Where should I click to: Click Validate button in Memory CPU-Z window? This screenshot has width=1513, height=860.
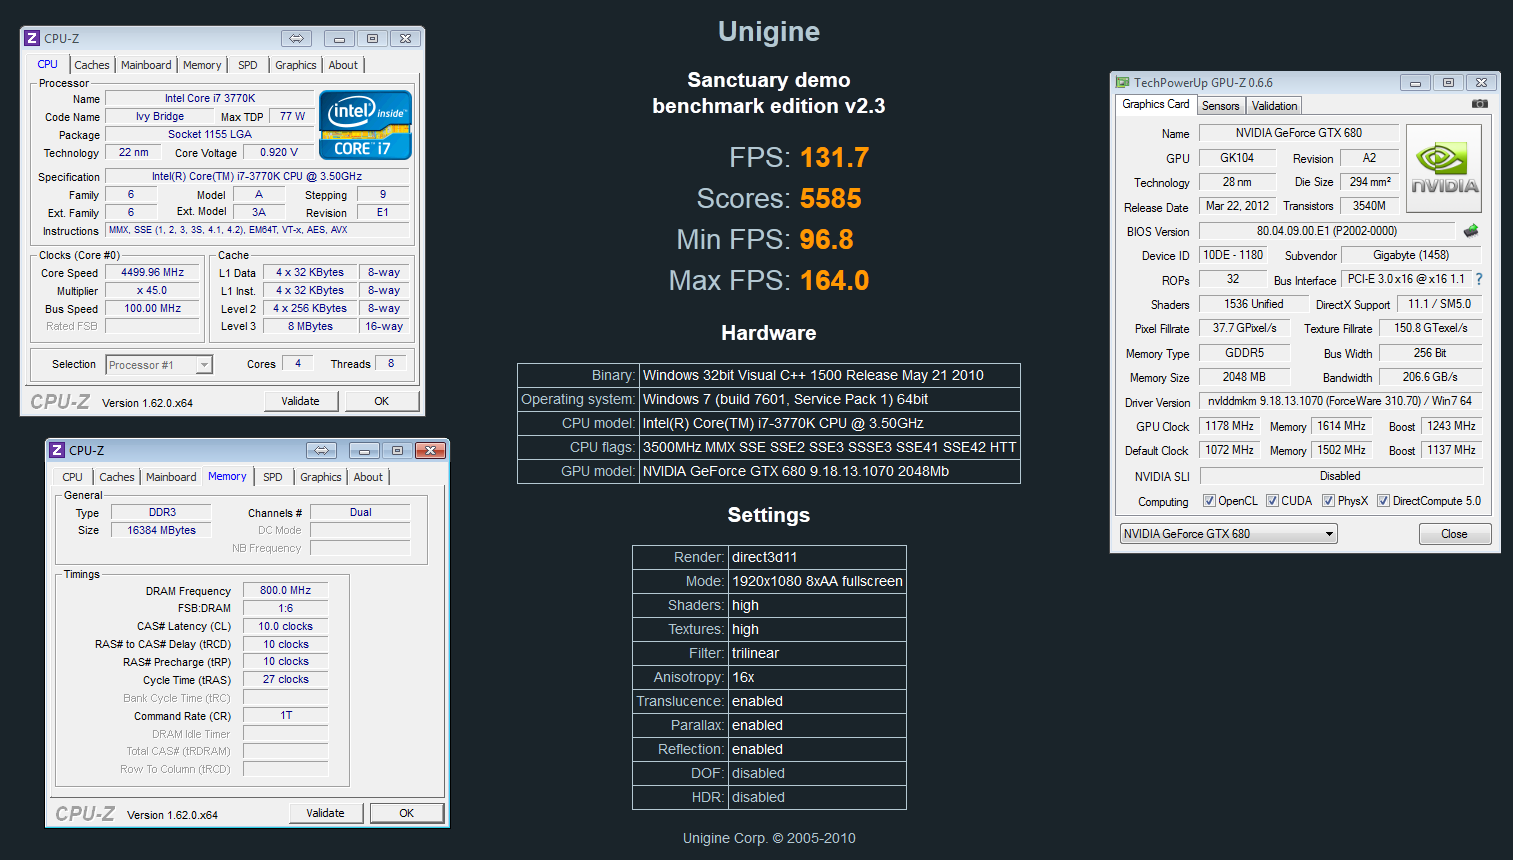point(326,813)
